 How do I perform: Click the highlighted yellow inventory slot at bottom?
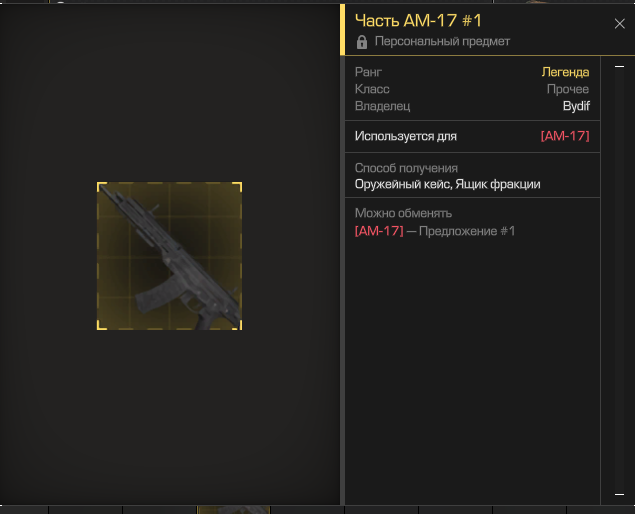coord(234,510)
